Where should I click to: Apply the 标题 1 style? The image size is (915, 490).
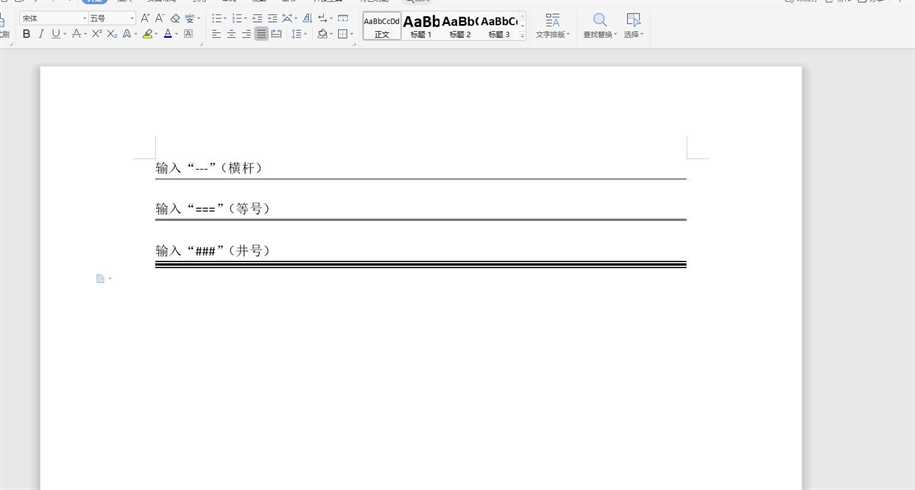tap(421, 26)
